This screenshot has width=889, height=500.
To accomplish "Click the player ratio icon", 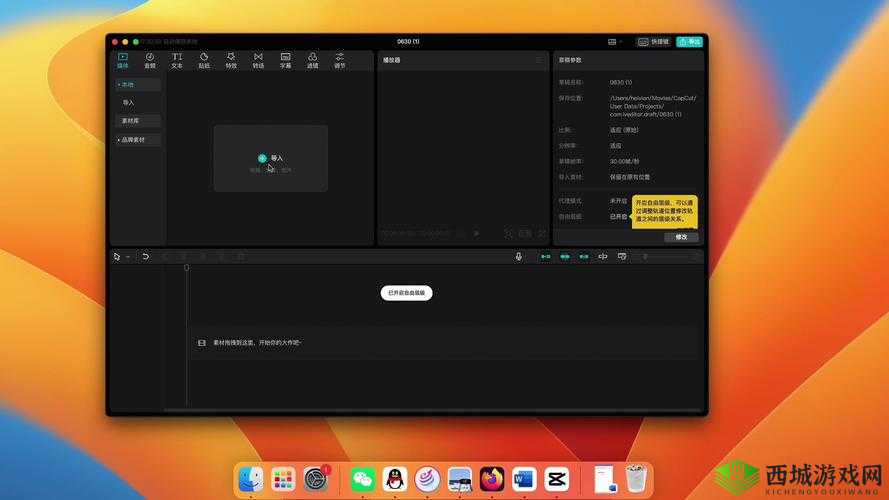I will tap(525, 234).
